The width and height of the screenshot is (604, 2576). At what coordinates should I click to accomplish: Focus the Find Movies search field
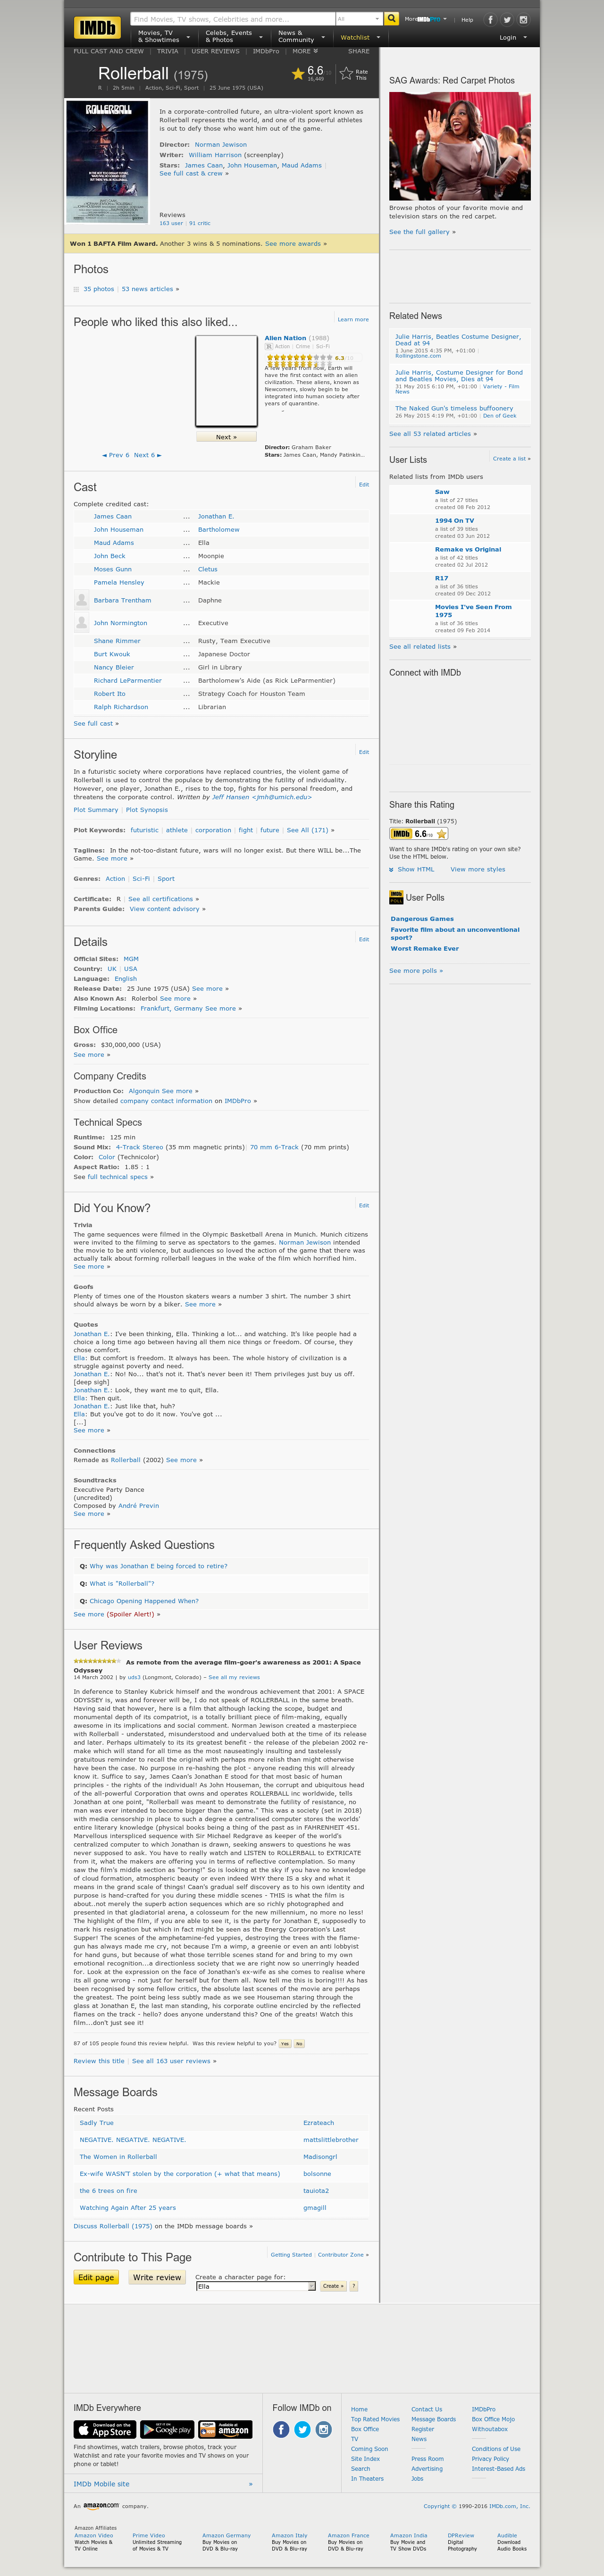pyautogui.click(x=232, y=19)
